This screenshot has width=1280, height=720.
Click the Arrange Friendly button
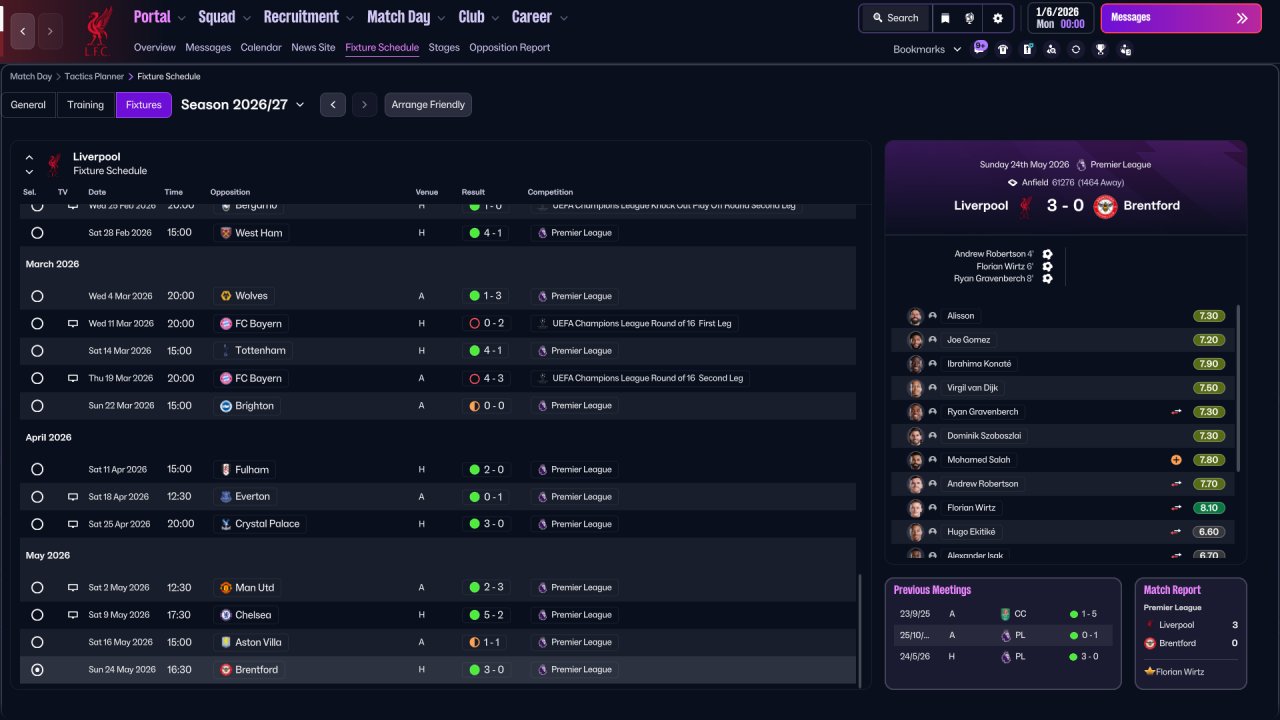pyautogui.click(x=428, y=105)
